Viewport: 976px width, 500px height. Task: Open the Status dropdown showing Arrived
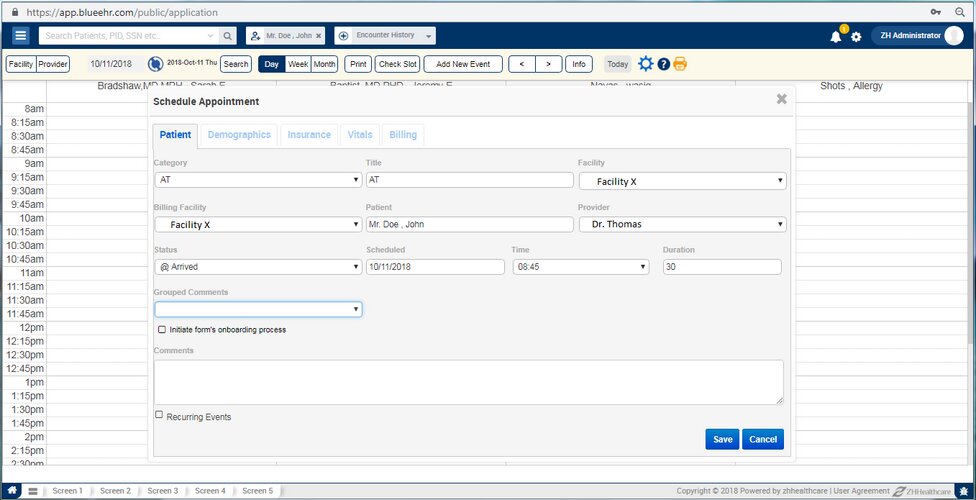[257, 267]
